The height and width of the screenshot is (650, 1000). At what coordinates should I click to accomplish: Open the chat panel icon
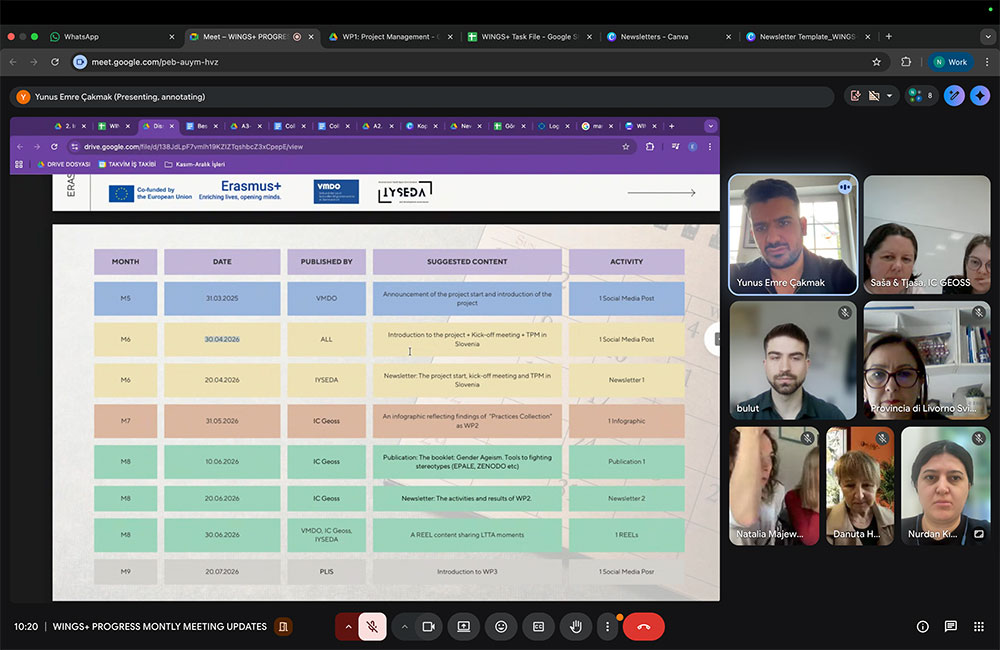pyautogui.click(x=950, y=627)
